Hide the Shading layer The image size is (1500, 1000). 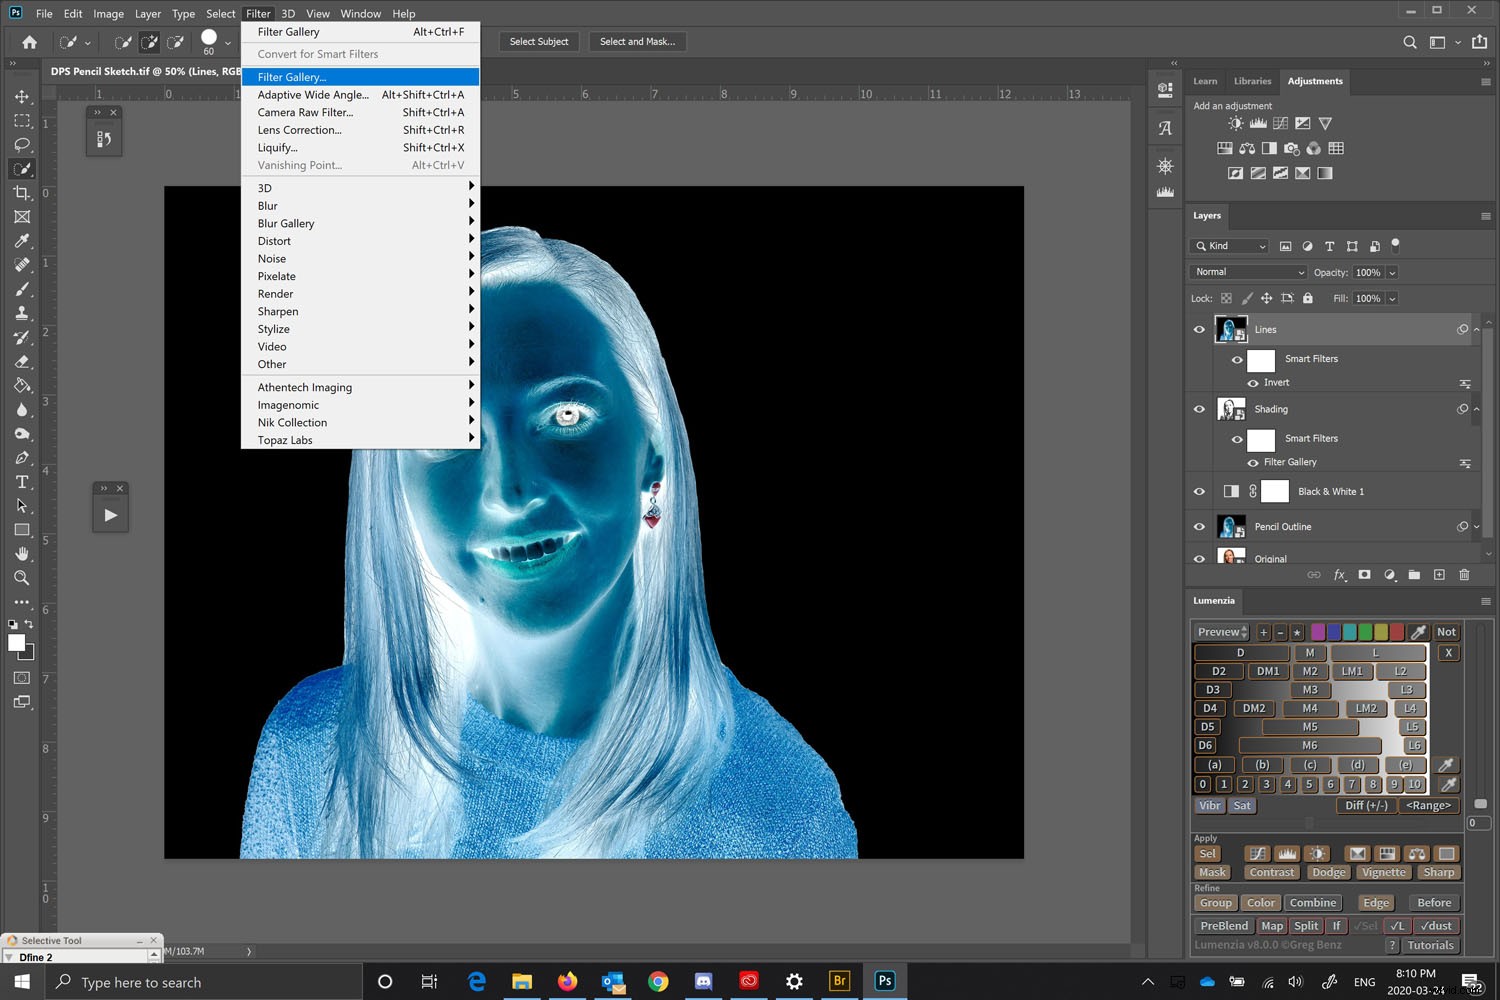1198,409
